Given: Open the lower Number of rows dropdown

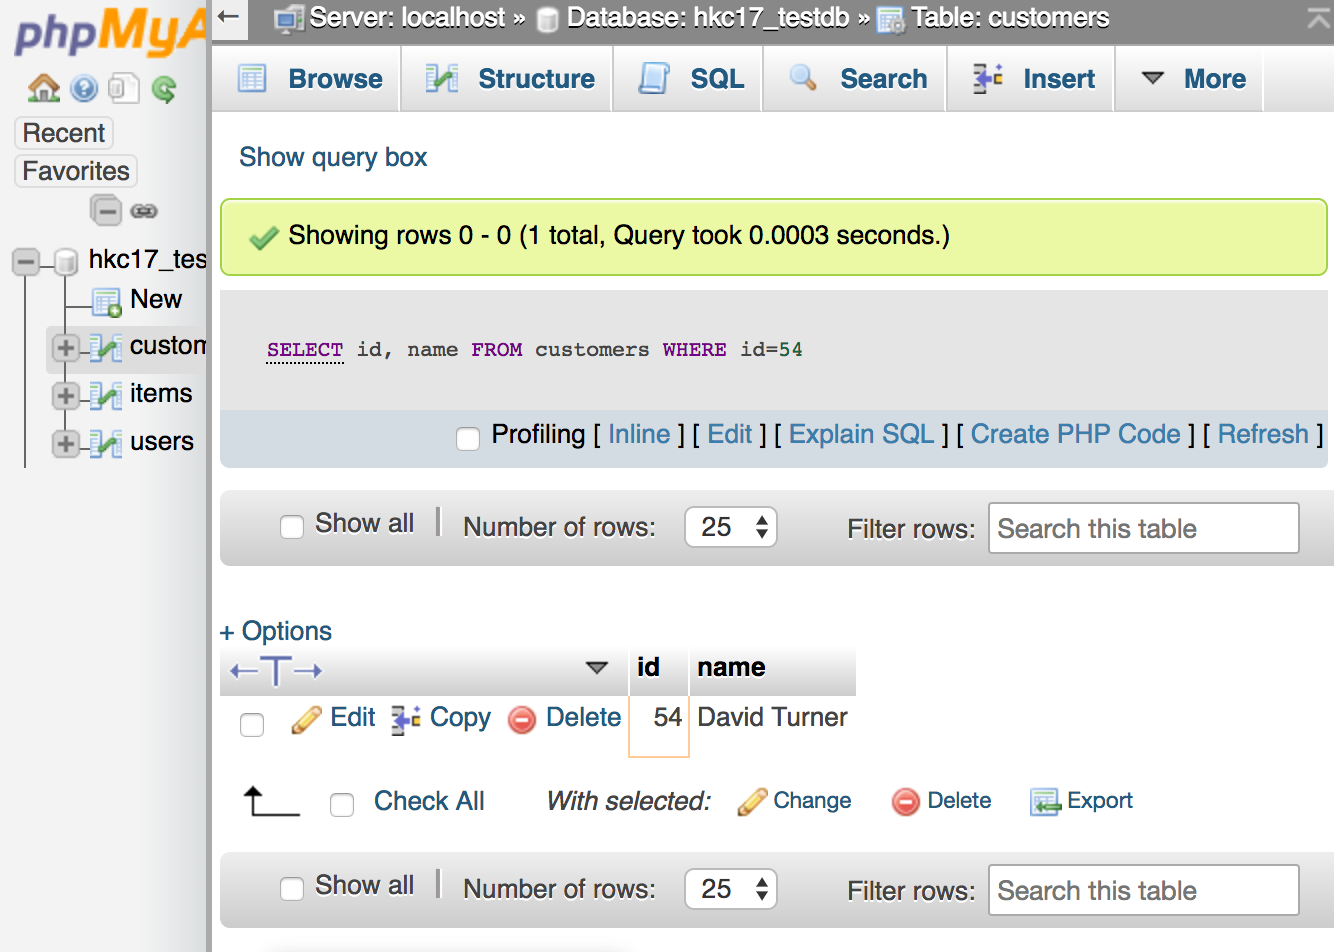Looking at the screenshot, I should (731, 889).
